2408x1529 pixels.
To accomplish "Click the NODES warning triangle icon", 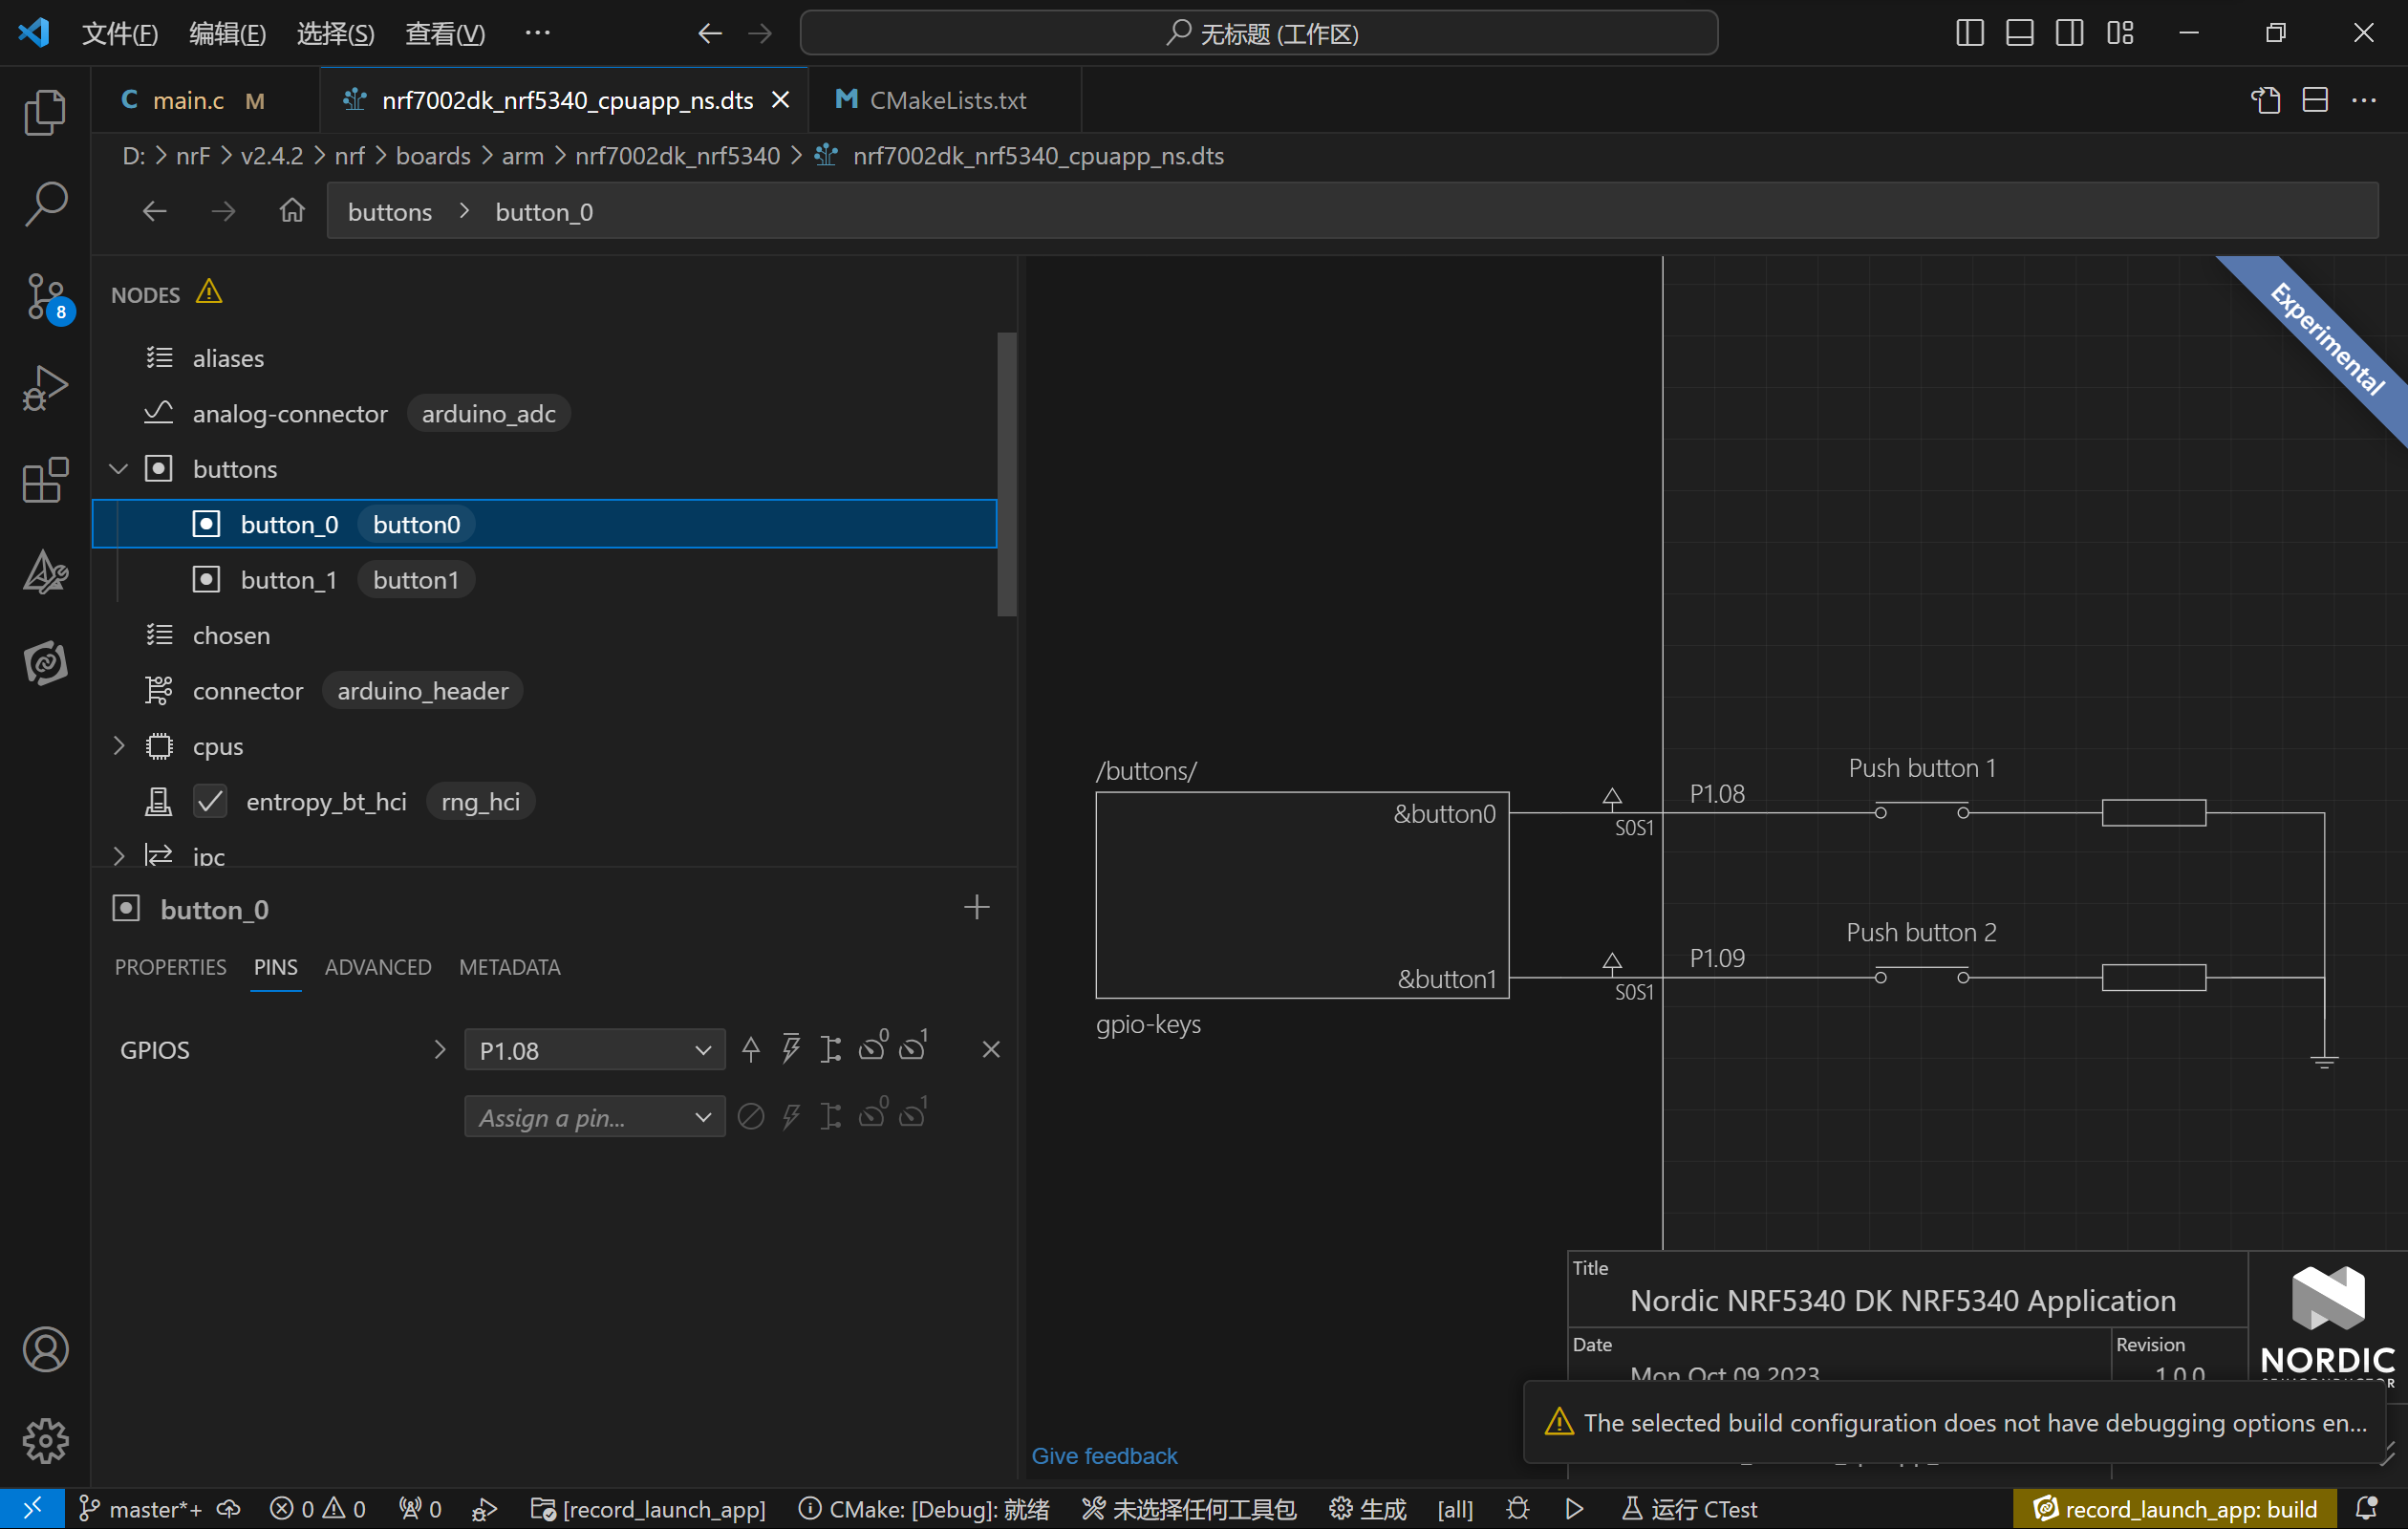I will click(208, 293).
